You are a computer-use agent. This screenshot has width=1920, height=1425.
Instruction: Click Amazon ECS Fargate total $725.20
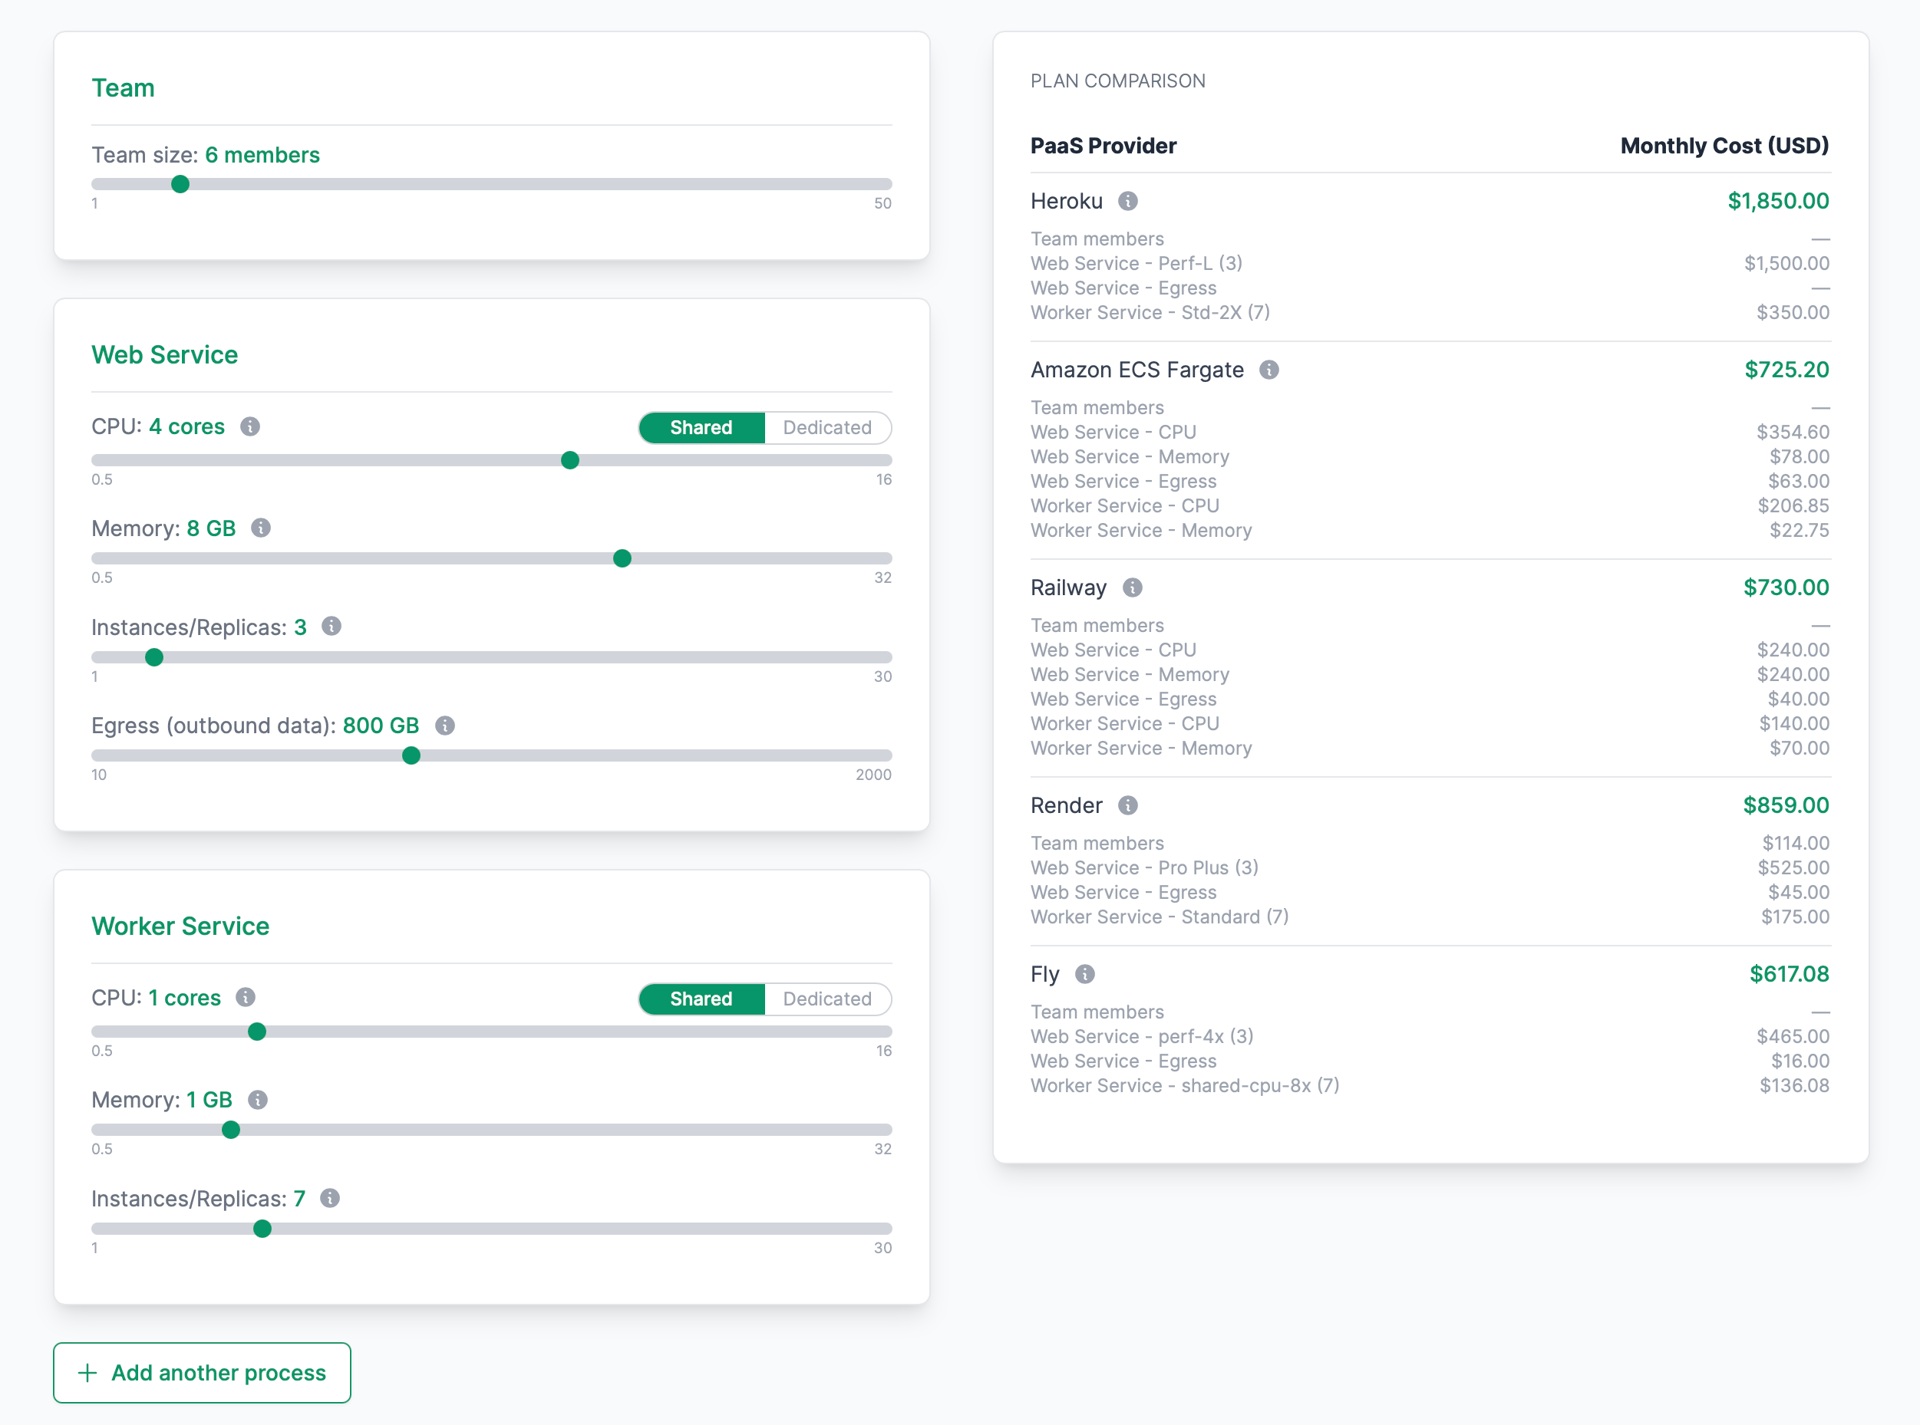click(1786, 370)
